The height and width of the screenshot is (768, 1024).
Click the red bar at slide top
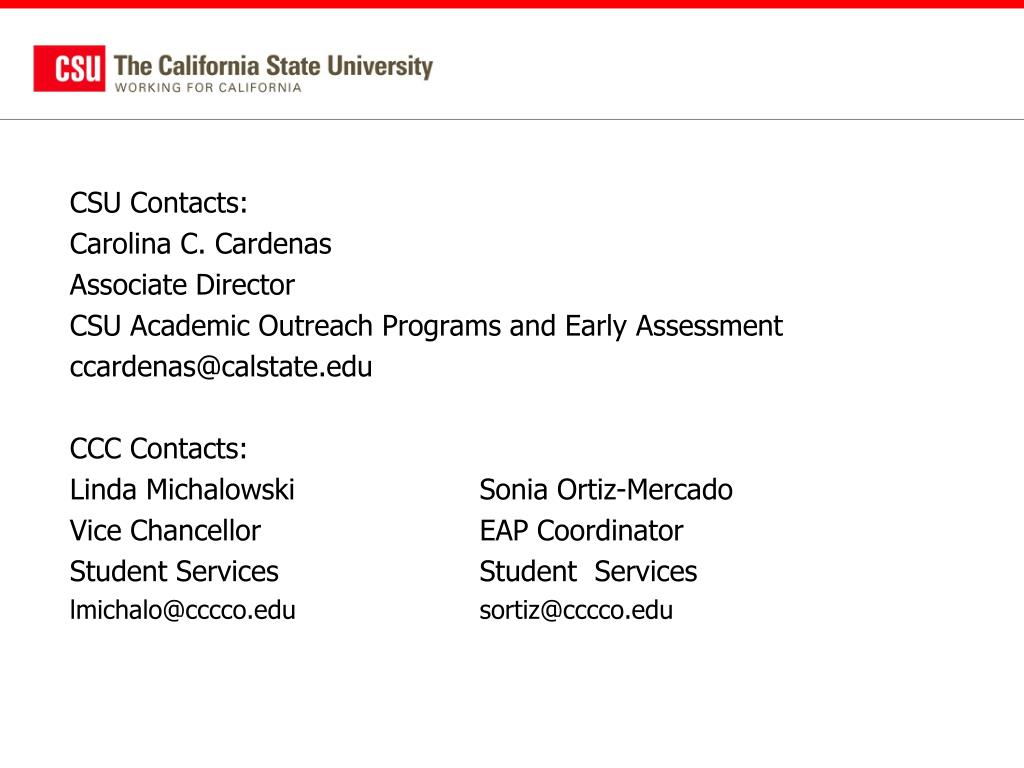click(512, 4)
